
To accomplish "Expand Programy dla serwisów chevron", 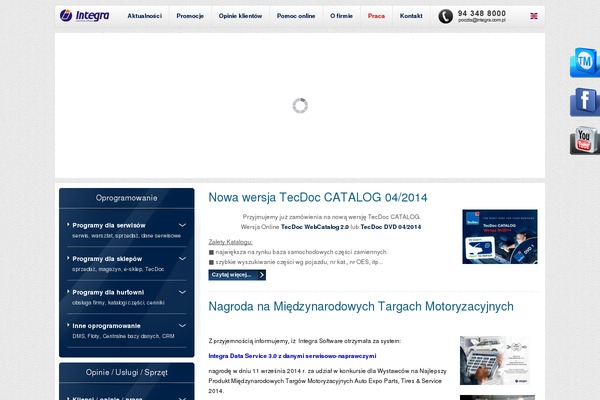I will [183, 225].
